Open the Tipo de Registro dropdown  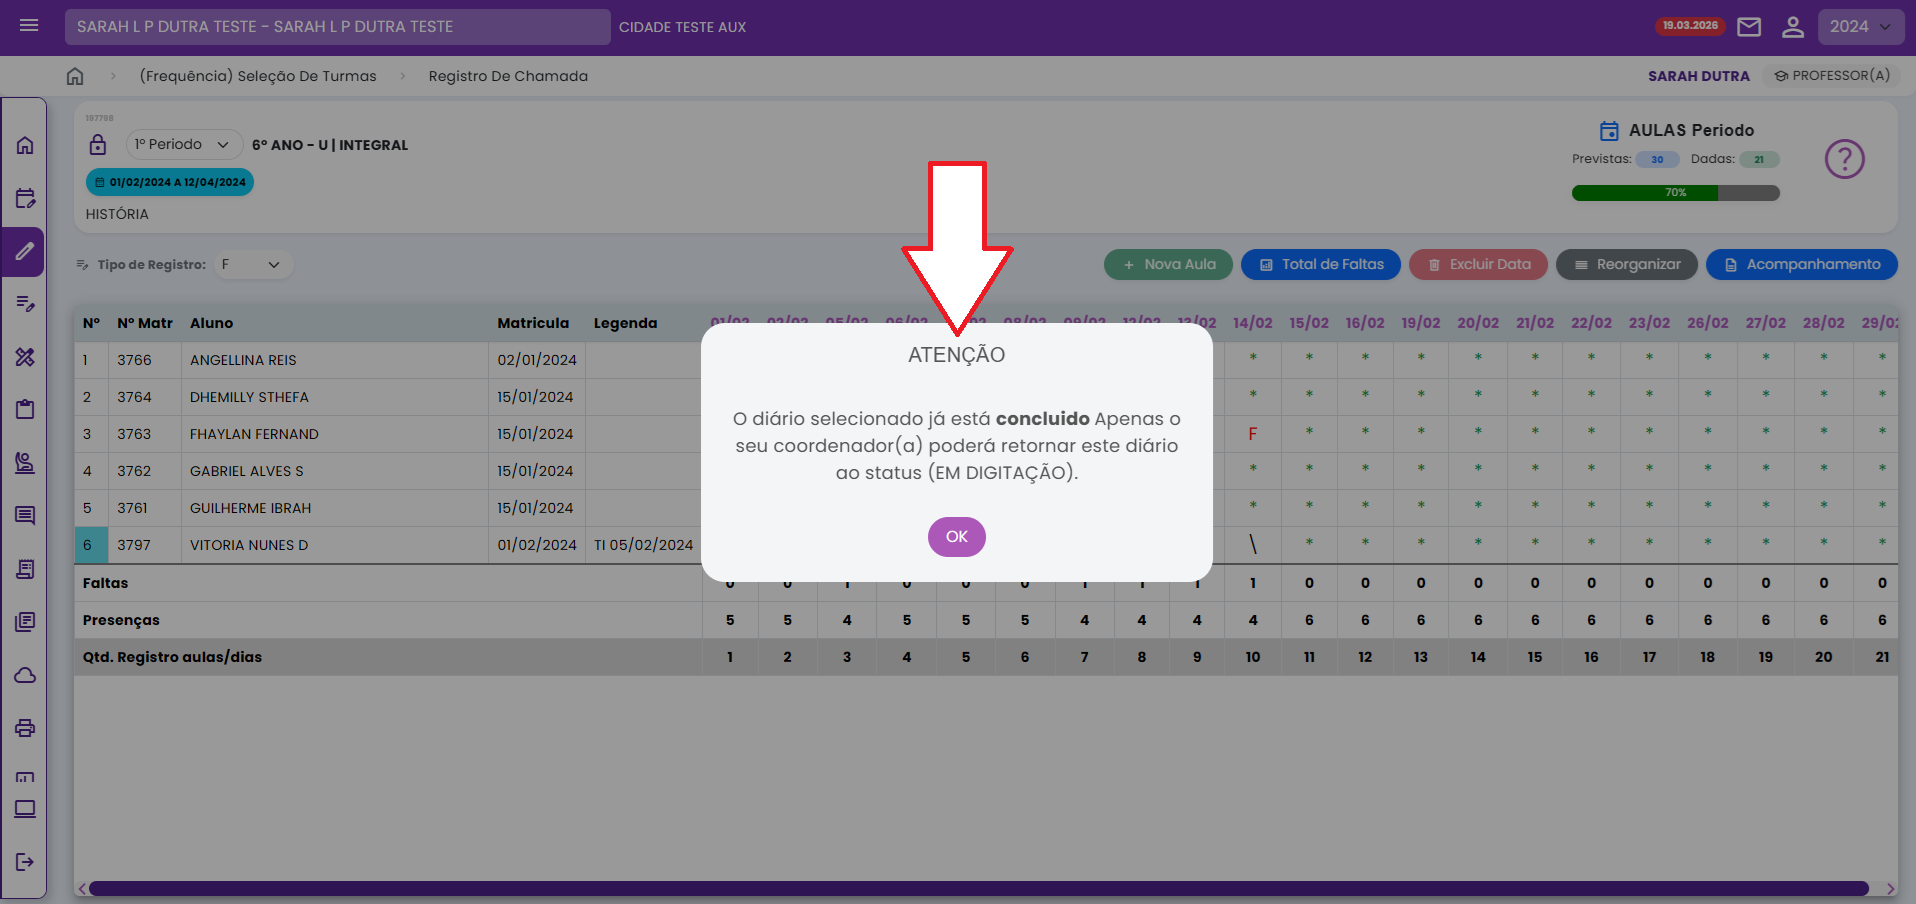pyautogui.click(x=251, y=265)
